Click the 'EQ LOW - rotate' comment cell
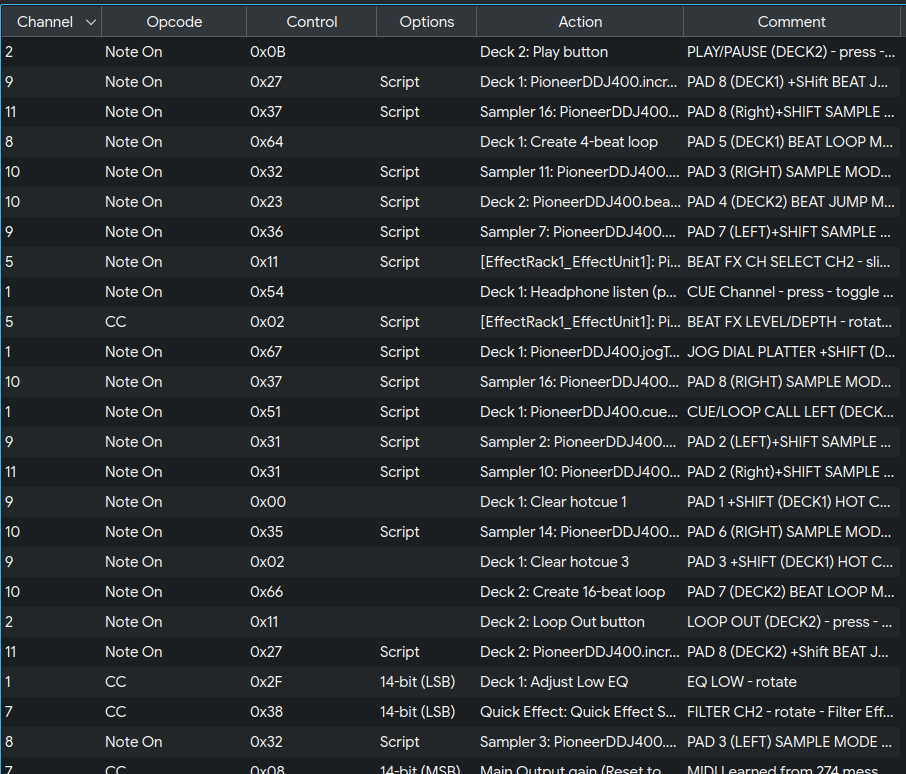The height and width of the screenshot is (774, 906). pyautogui.click(x=741, y=682)
